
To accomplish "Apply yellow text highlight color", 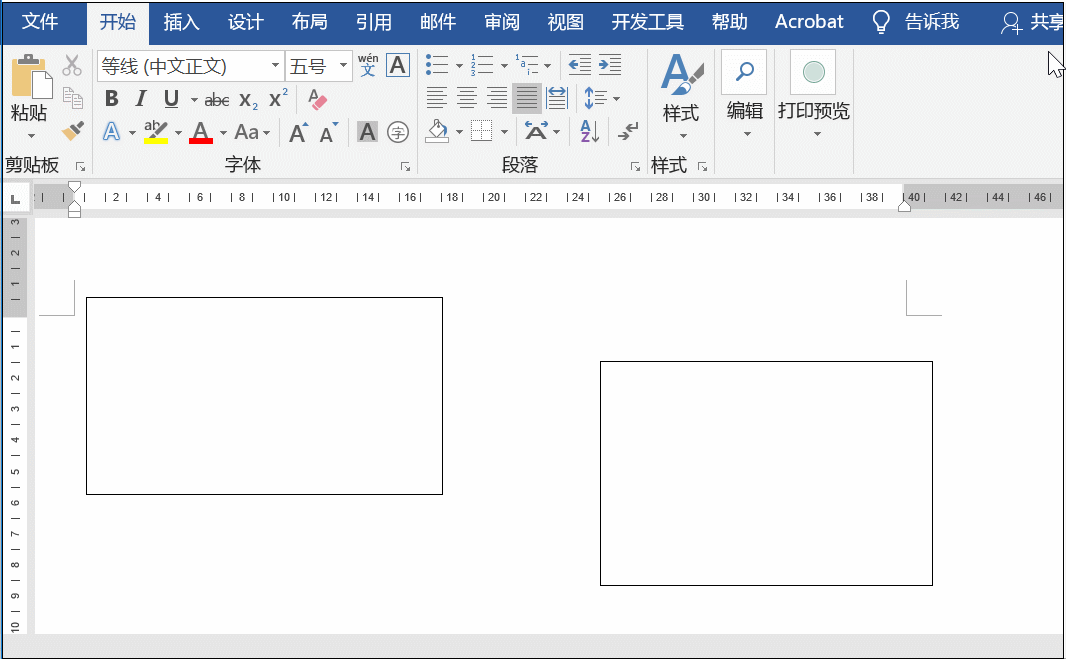I will (156, 131).
